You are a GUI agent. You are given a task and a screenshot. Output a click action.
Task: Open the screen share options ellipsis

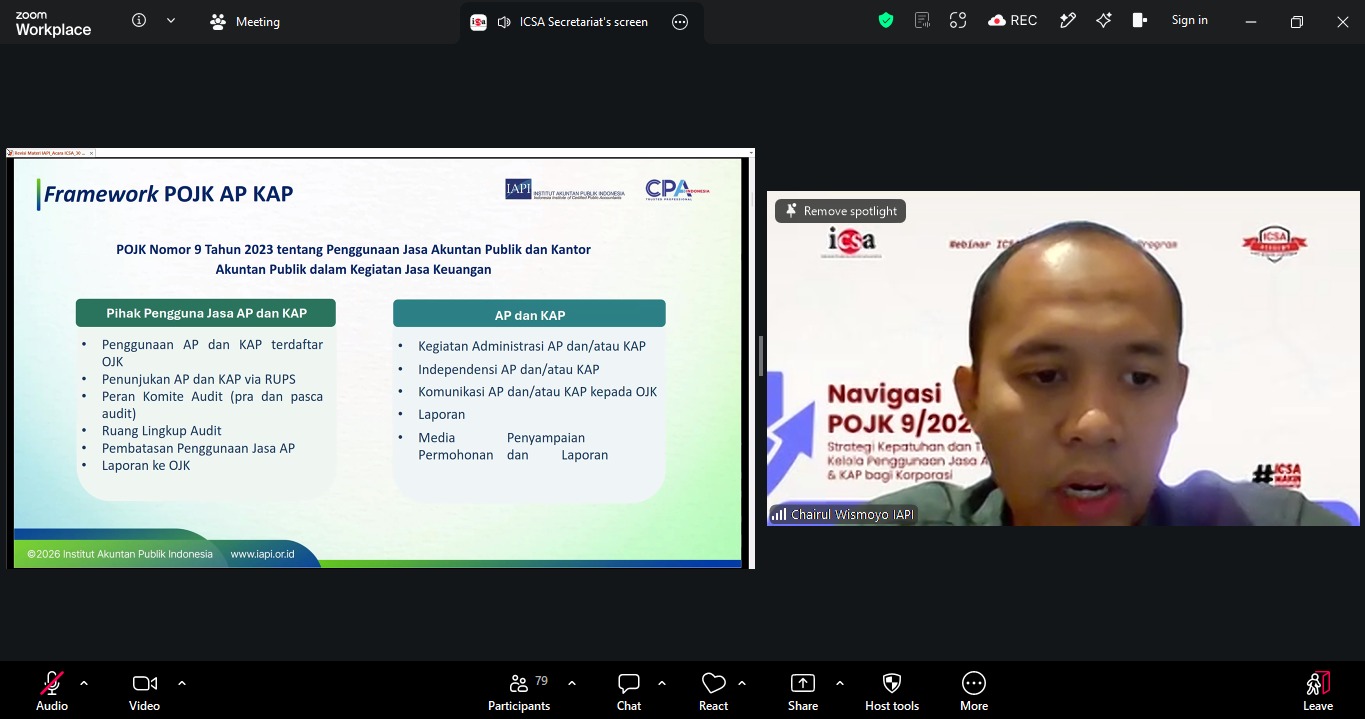click(680, 22)
